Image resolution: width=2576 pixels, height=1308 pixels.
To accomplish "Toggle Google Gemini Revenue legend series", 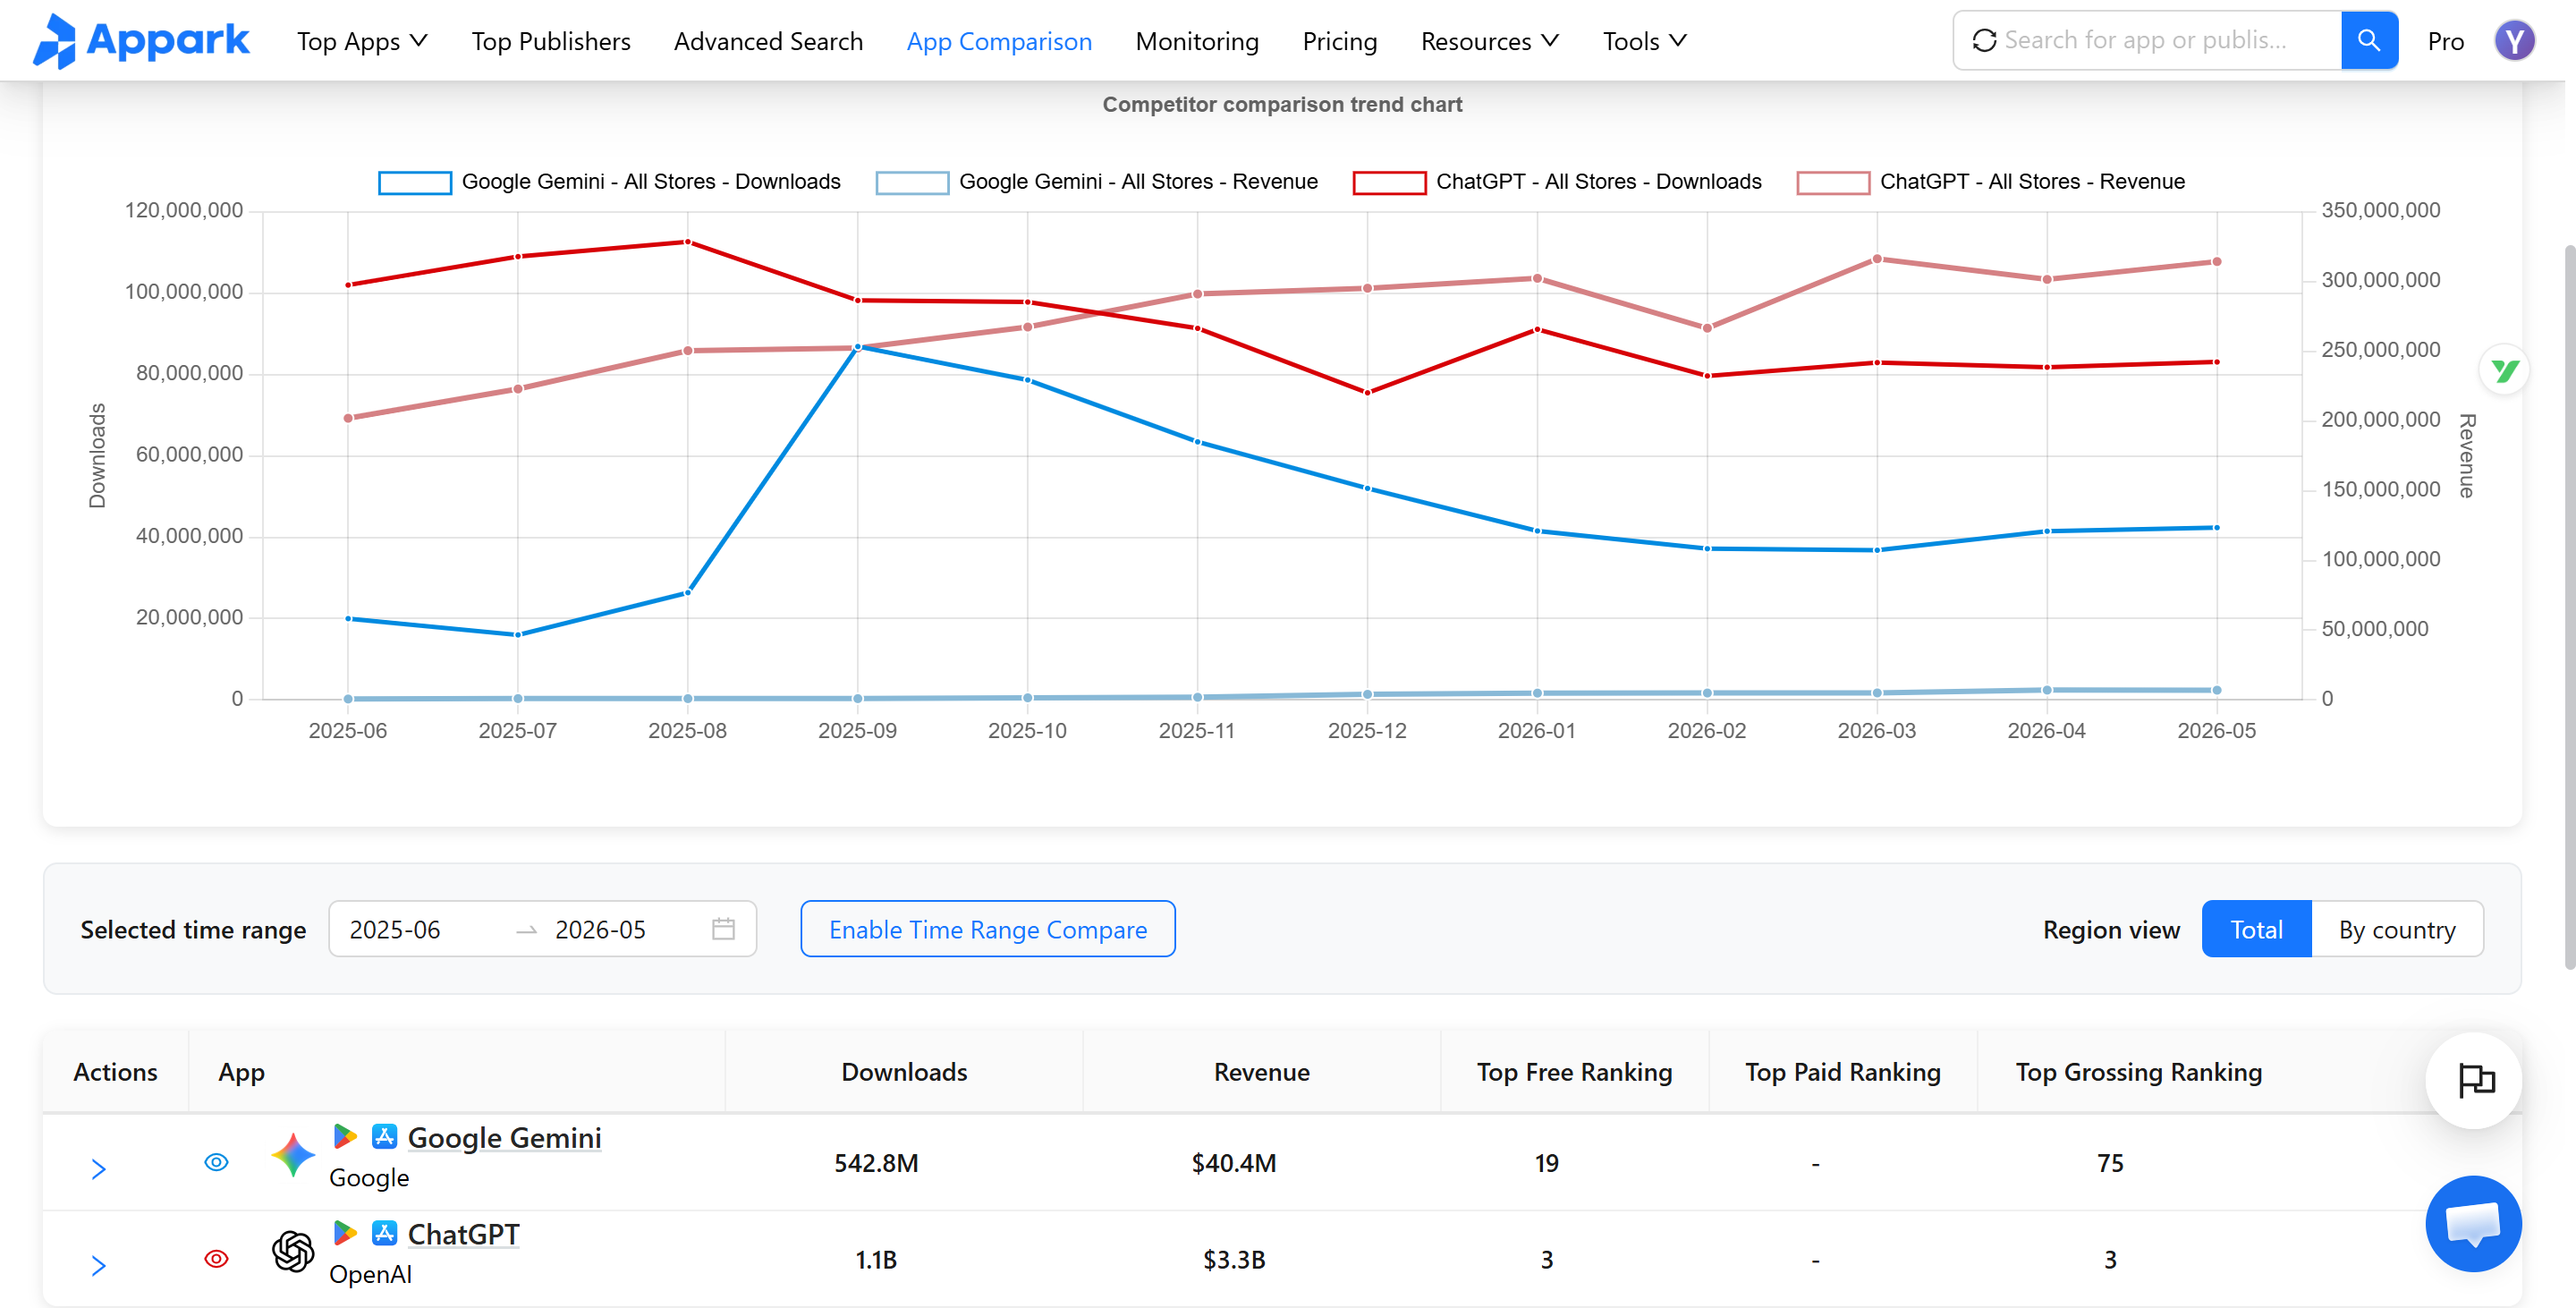I will click(1097, 182).
